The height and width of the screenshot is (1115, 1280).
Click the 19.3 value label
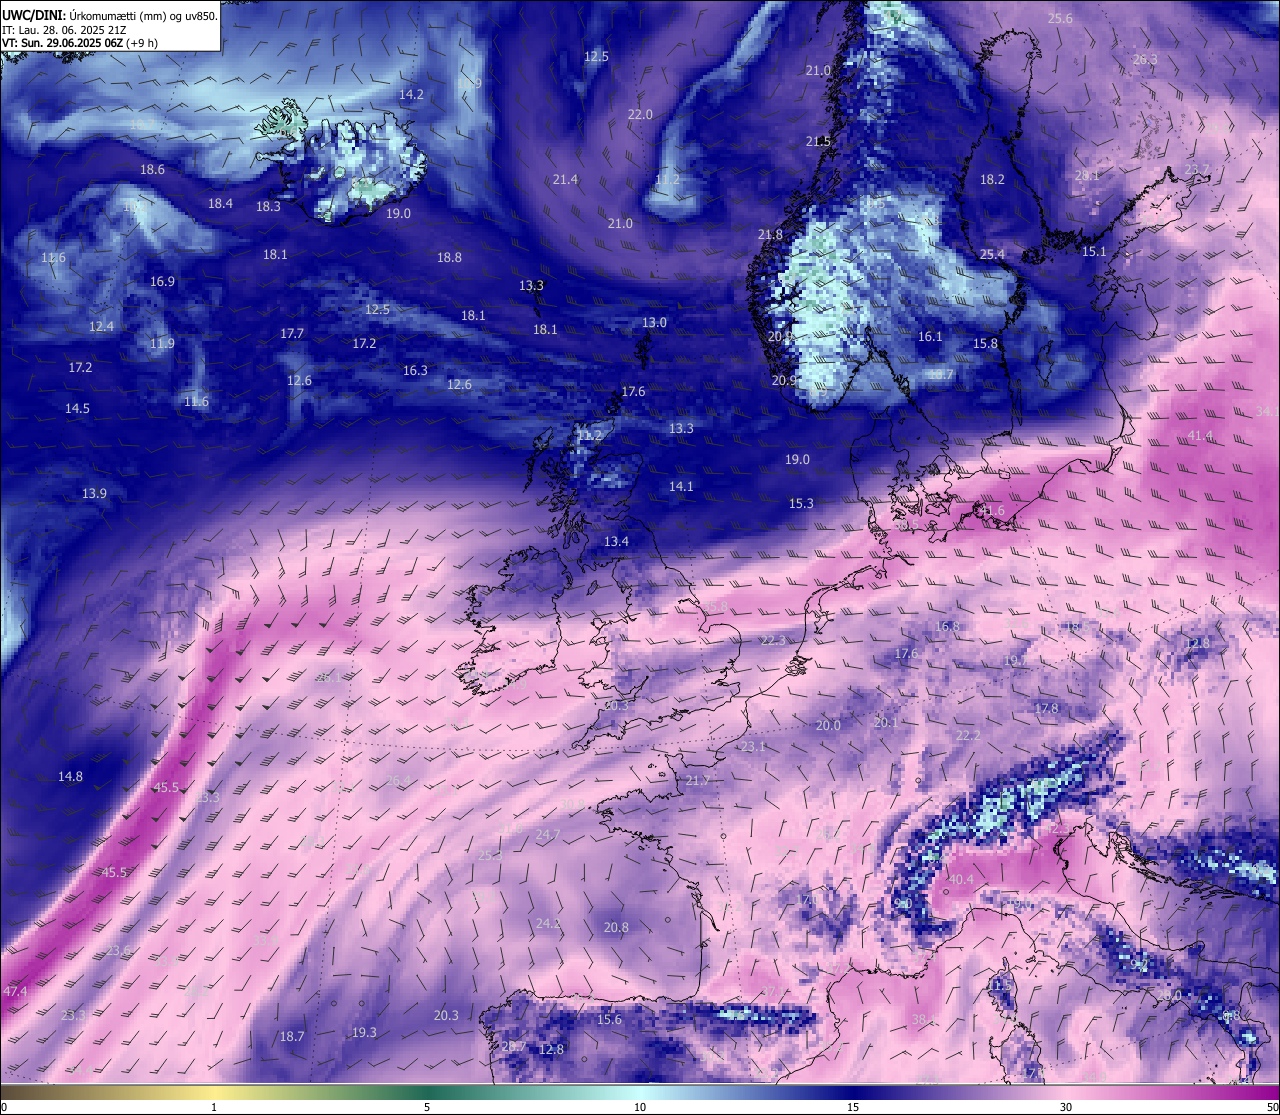click(364, 1033)
